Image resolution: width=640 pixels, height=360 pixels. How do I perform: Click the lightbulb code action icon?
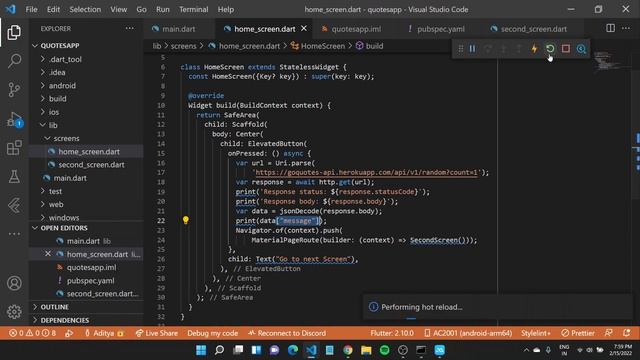click(x=186, y=220)
